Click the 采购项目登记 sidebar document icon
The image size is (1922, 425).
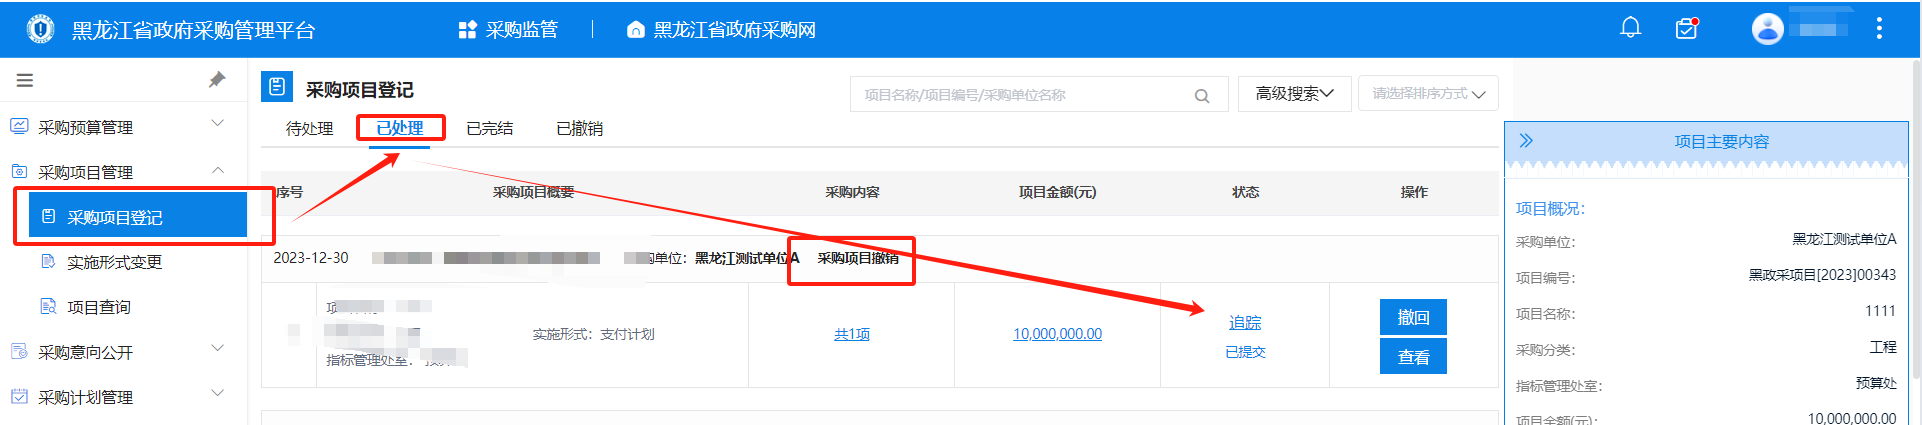tap(49, 216)
